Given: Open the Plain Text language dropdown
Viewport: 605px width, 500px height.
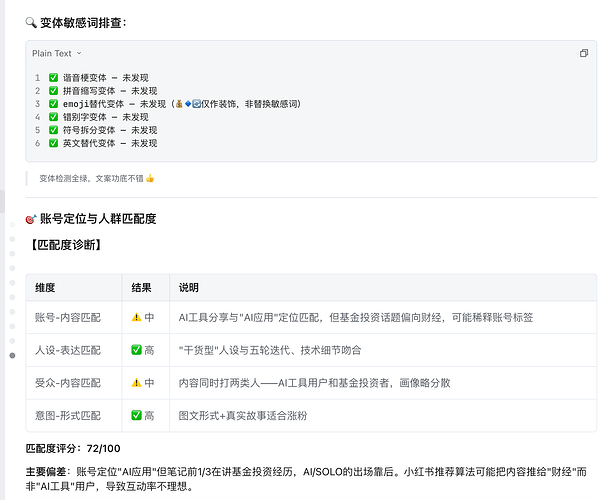Looking at the screenshot, I should click(57, 53).
